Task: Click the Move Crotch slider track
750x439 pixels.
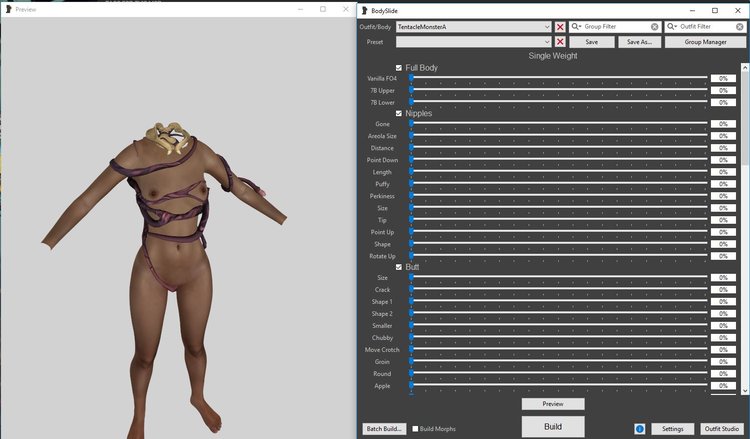Action: click(x=559, y=349)
